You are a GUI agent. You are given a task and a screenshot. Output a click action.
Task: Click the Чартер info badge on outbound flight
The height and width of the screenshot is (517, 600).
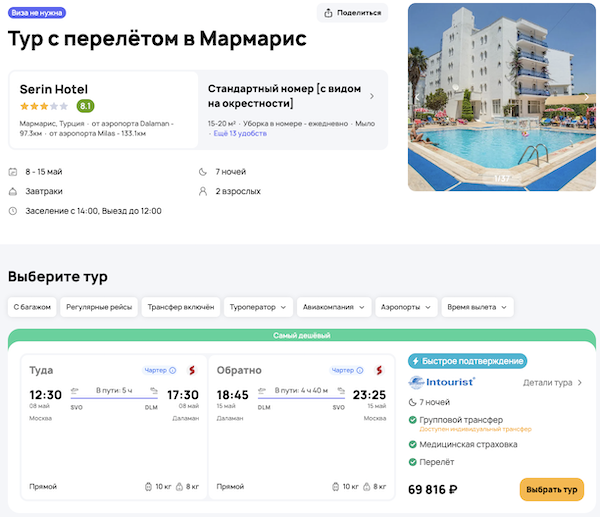pyautogui.click(x=160, y=370)
